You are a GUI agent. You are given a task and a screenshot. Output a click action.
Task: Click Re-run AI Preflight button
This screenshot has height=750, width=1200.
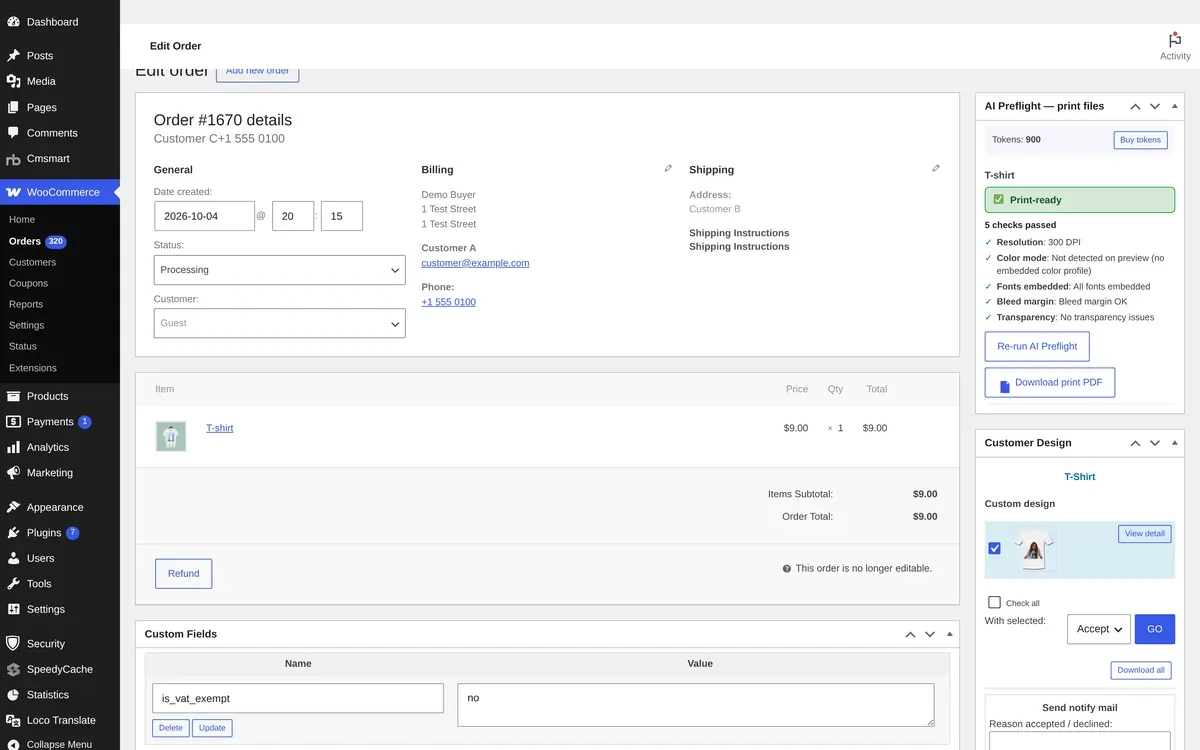pos(1037,346)
